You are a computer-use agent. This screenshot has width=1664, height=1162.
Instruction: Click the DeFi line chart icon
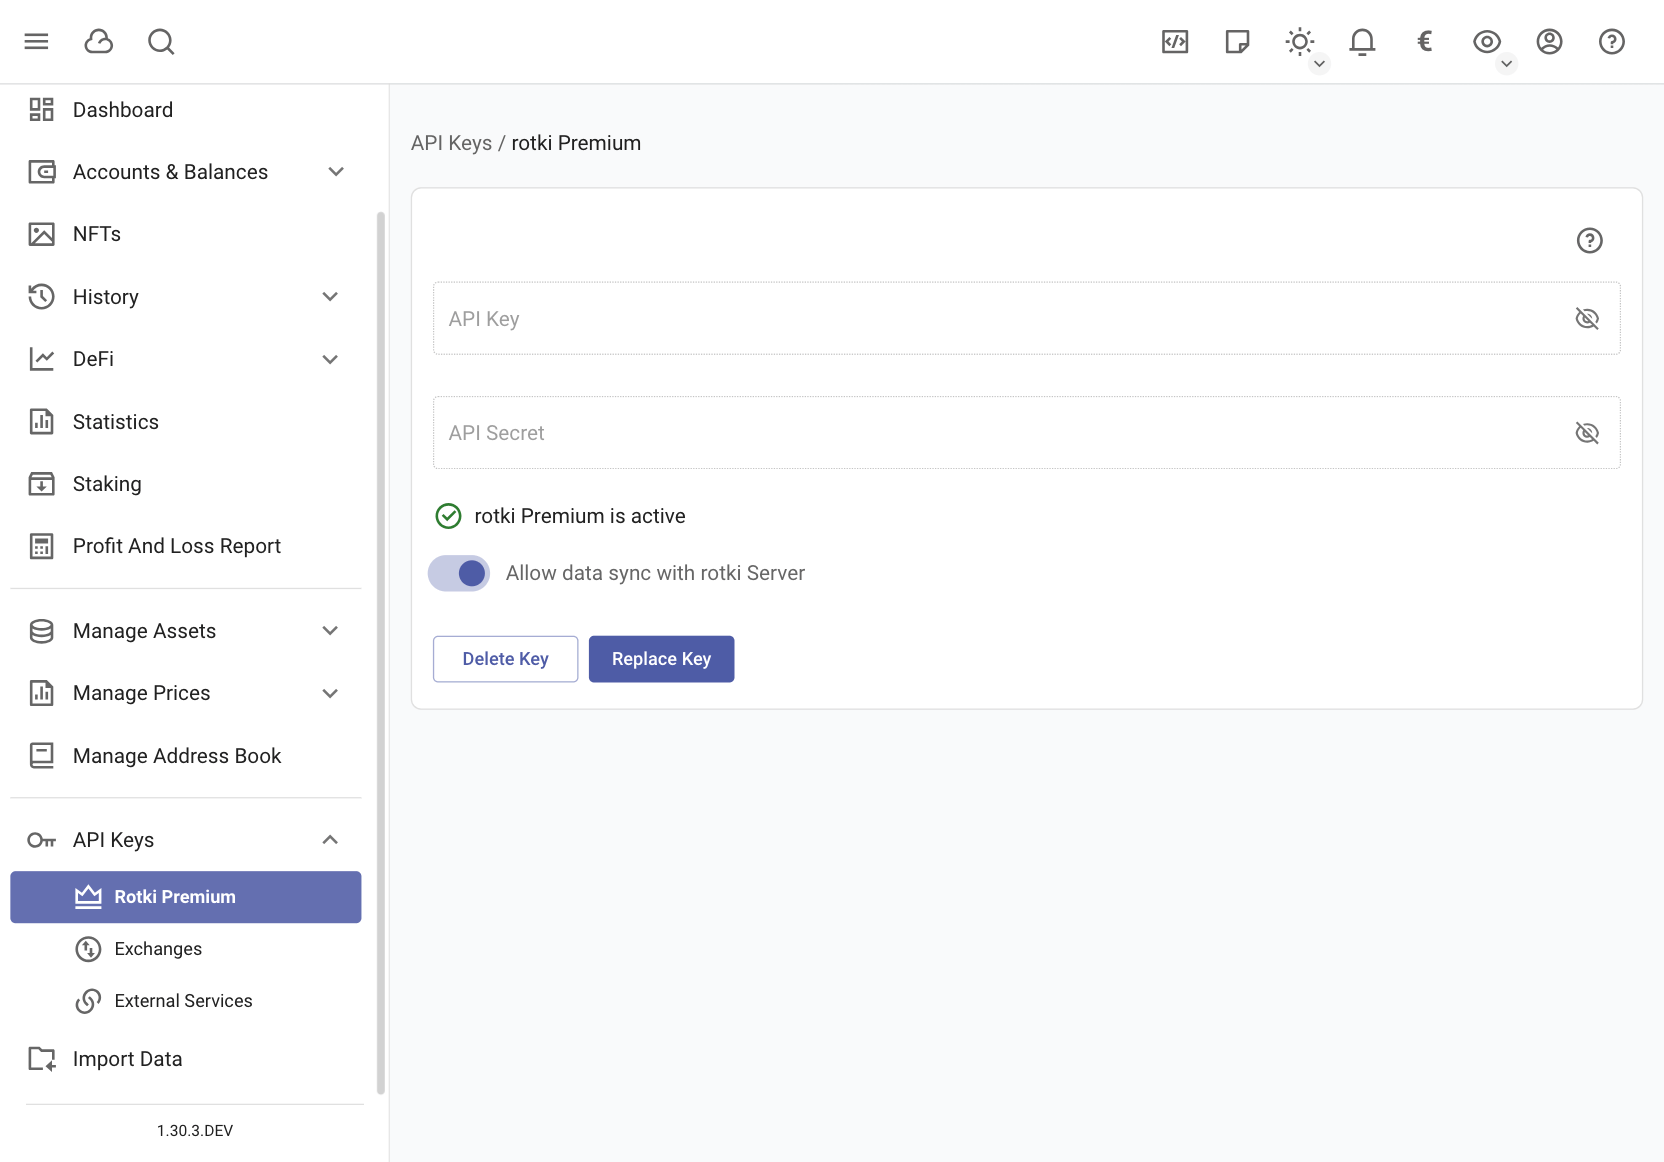tap(41, 359)
